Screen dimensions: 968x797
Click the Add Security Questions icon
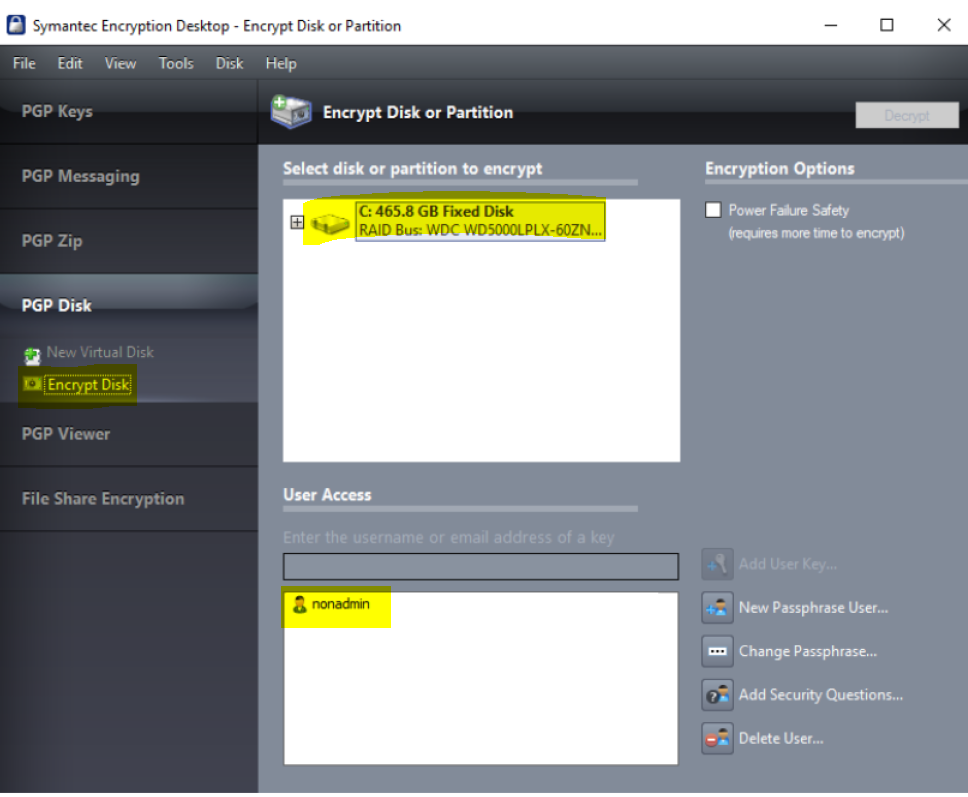tap(717, 694)
